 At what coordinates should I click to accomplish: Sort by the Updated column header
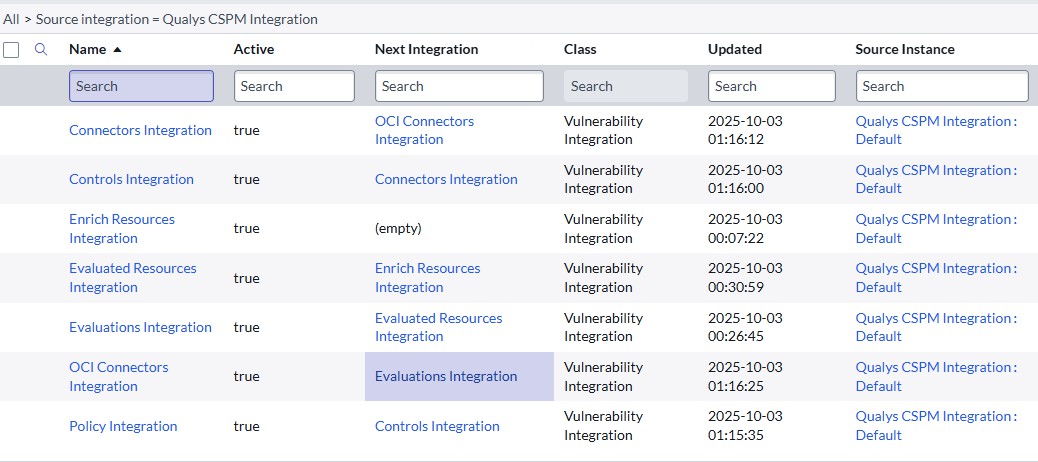(x=735, y=49)
